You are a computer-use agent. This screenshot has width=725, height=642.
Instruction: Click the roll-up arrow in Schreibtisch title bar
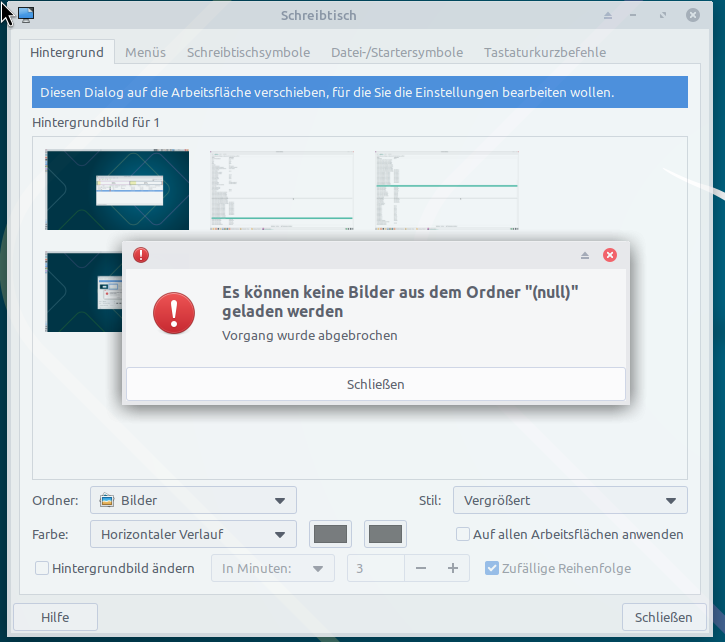point(607,16)
